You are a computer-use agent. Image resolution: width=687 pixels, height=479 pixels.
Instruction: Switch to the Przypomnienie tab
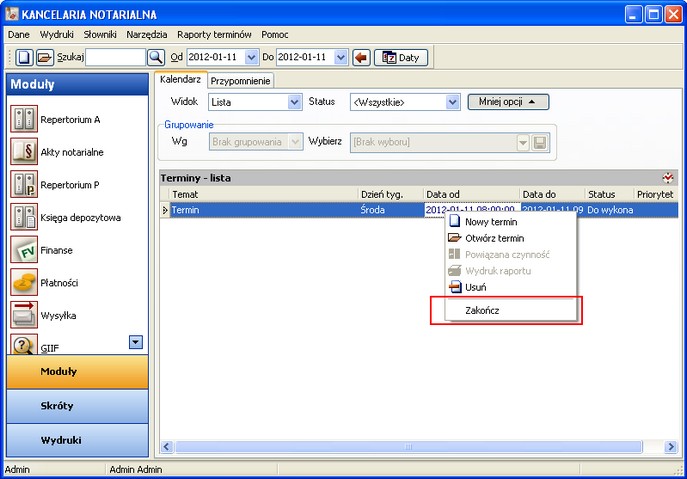click(x=241, y=81)
